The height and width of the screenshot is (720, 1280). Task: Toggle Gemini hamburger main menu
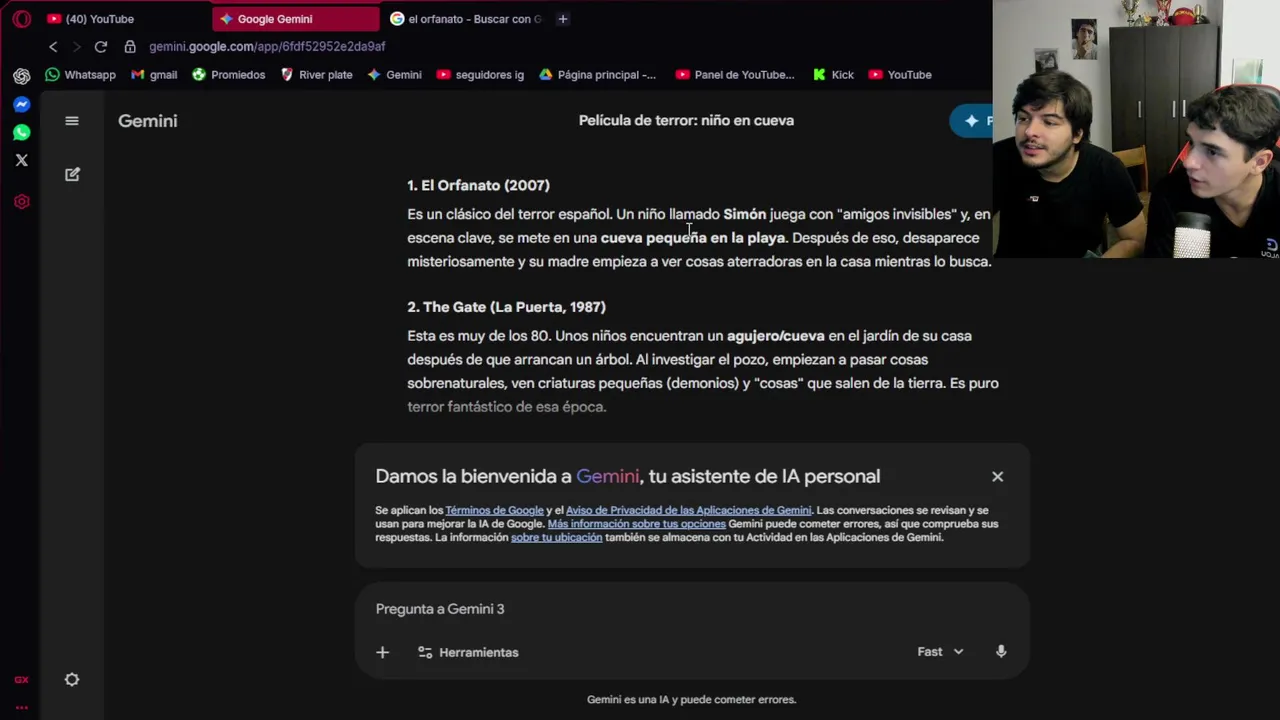(72, 121)
